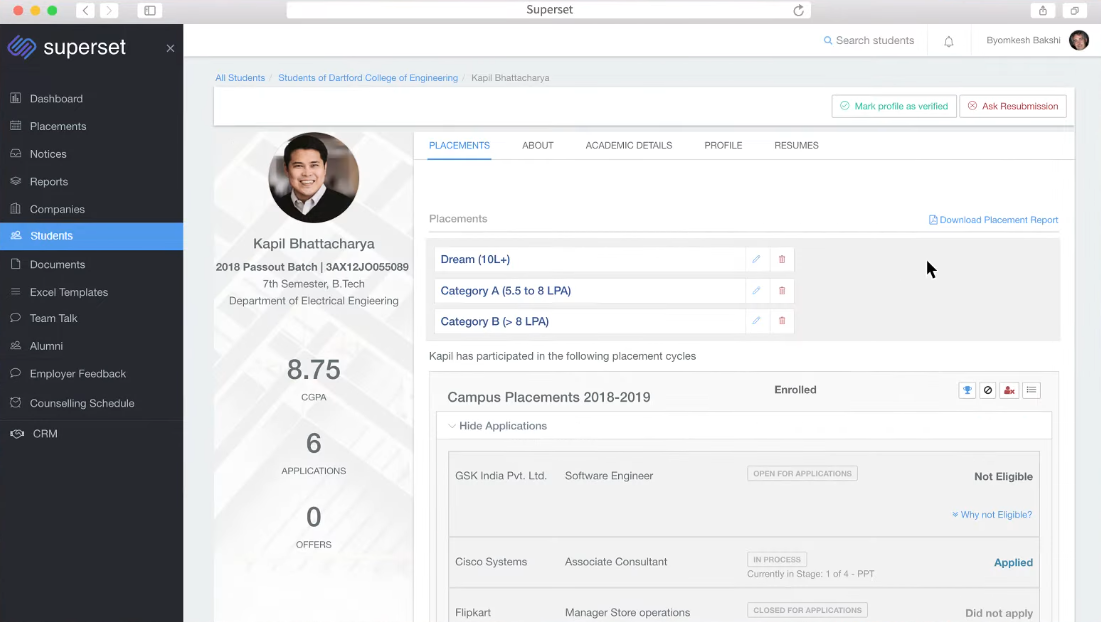Image resolution: width=1101 pixels, height=622 pixels.
Task: Reload page with refresh icon
Action: tap(798, 11)
